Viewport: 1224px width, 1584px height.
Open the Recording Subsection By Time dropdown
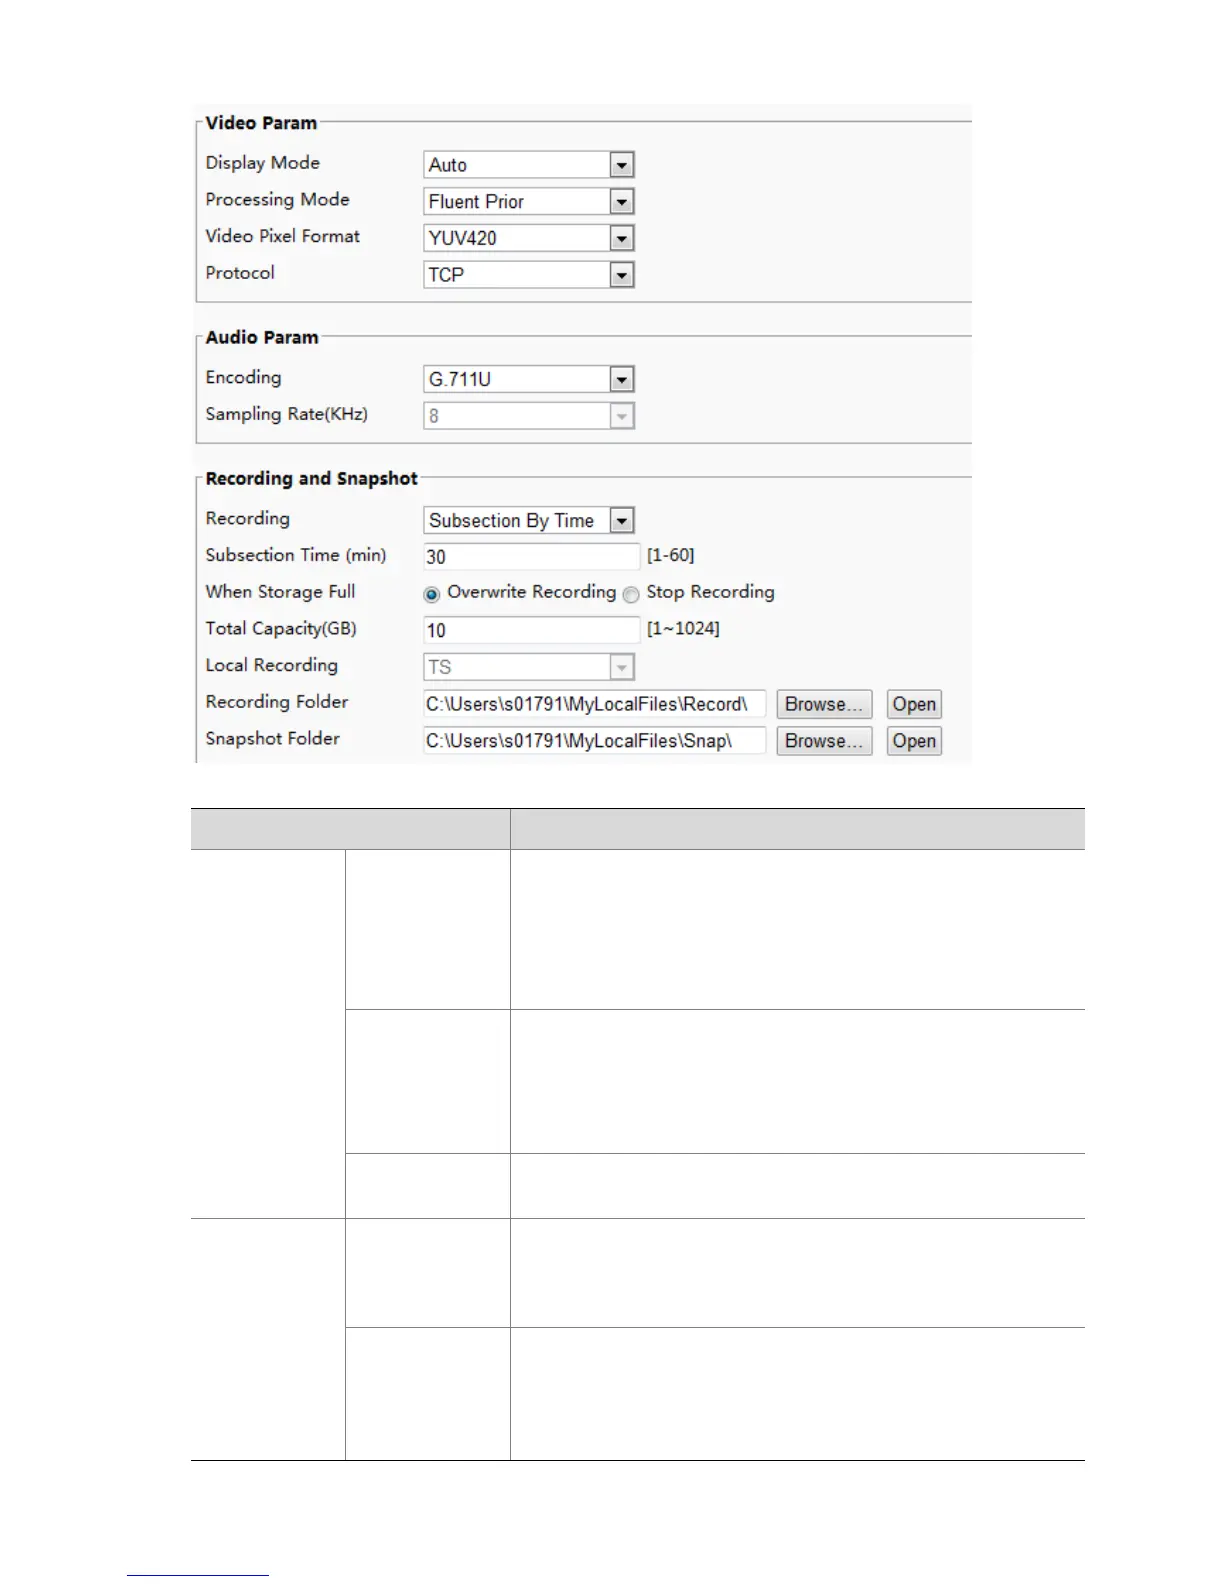click(529, 520)
